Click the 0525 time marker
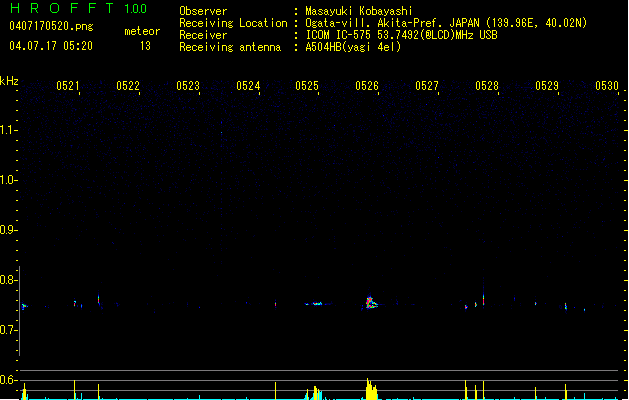This screenshot has width=629, height=400. click(x=307, y=86)
